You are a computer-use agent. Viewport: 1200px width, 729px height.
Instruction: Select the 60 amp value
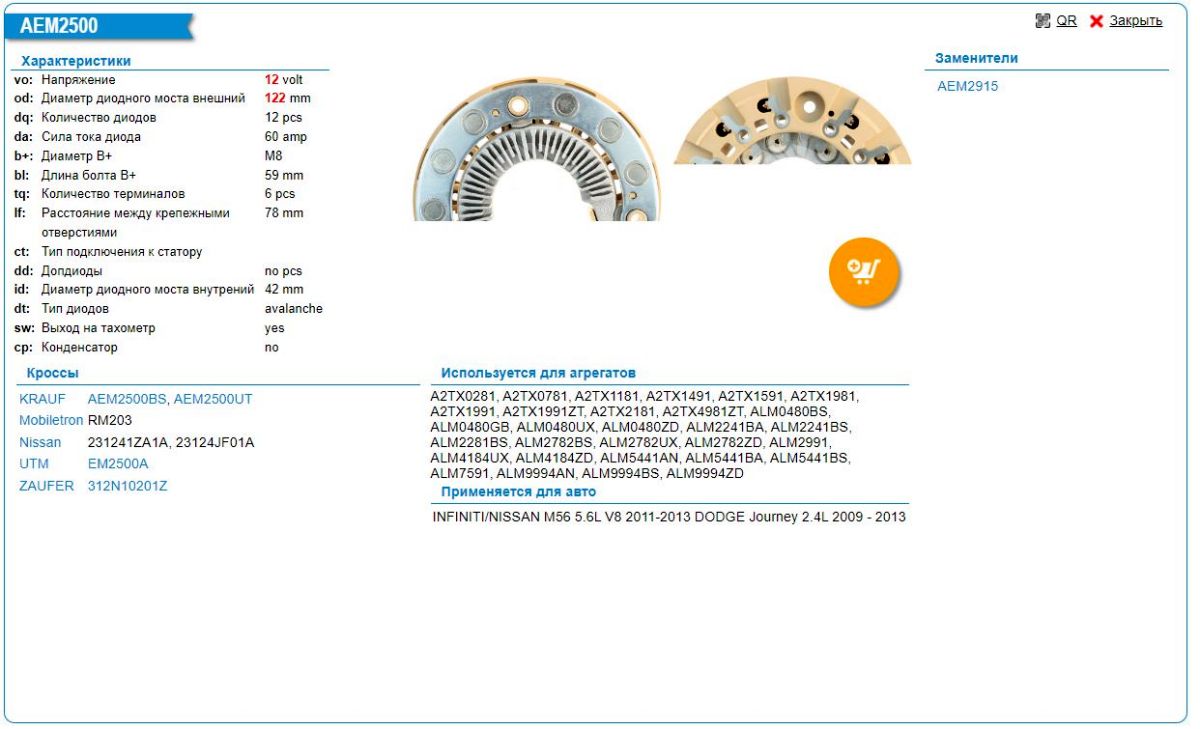[x=286, y=137]
